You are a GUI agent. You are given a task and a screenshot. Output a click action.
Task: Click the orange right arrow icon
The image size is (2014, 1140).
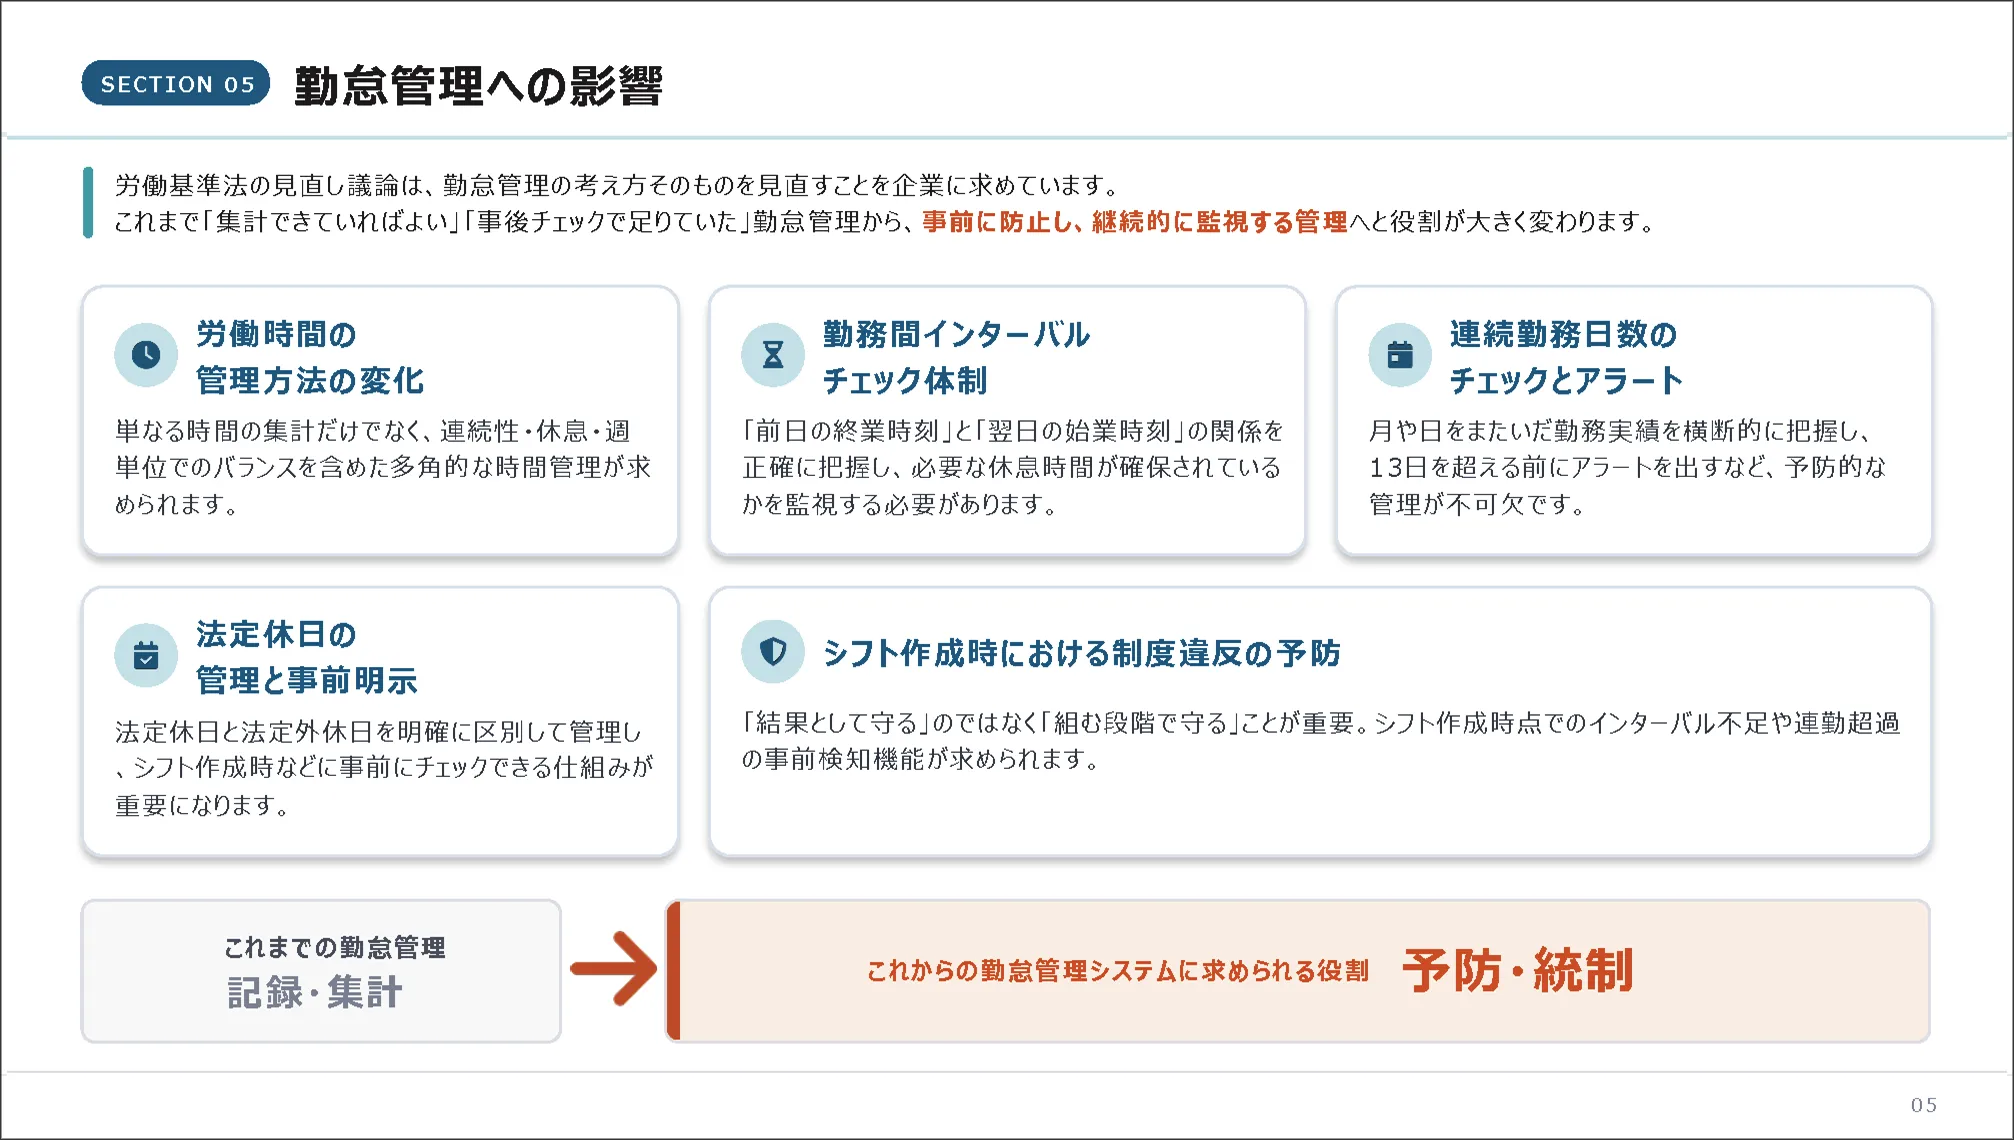click(614, 968)
